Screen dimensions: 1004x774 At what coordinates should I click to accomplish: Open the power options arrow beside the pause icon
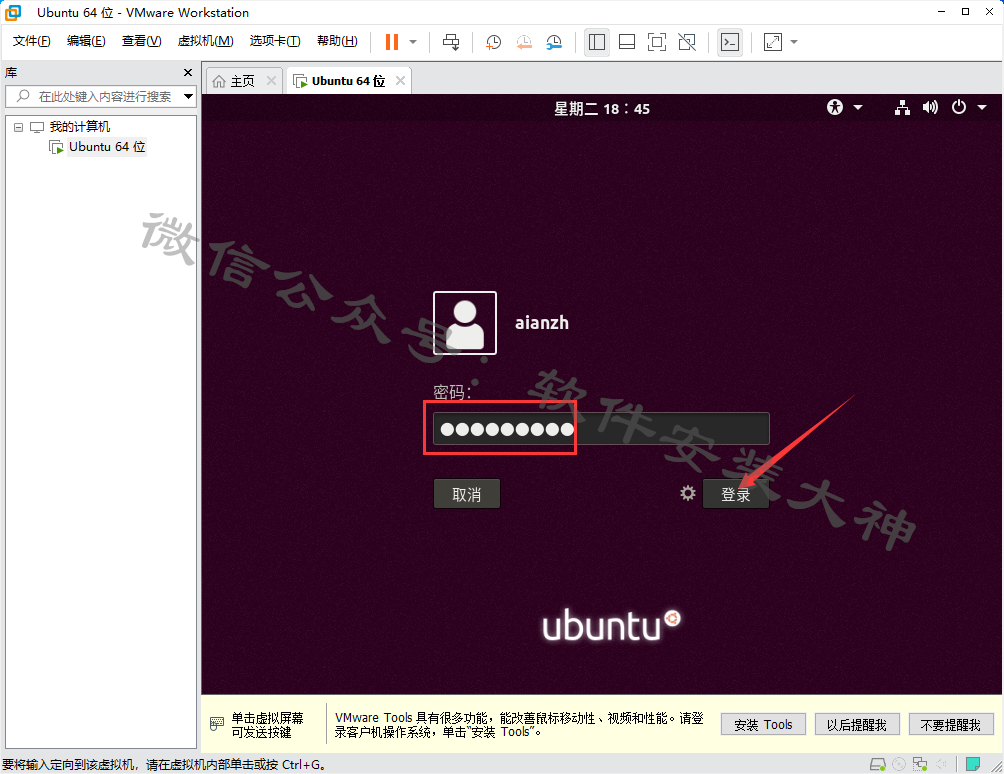(x=413, y=42)
